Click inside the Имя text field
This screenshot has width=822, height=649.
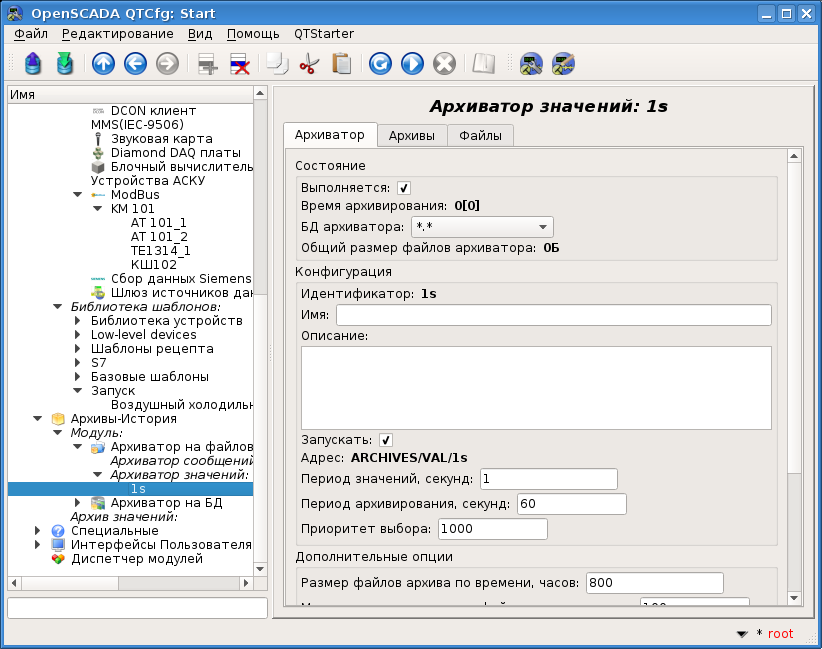[x=554, y=315]
